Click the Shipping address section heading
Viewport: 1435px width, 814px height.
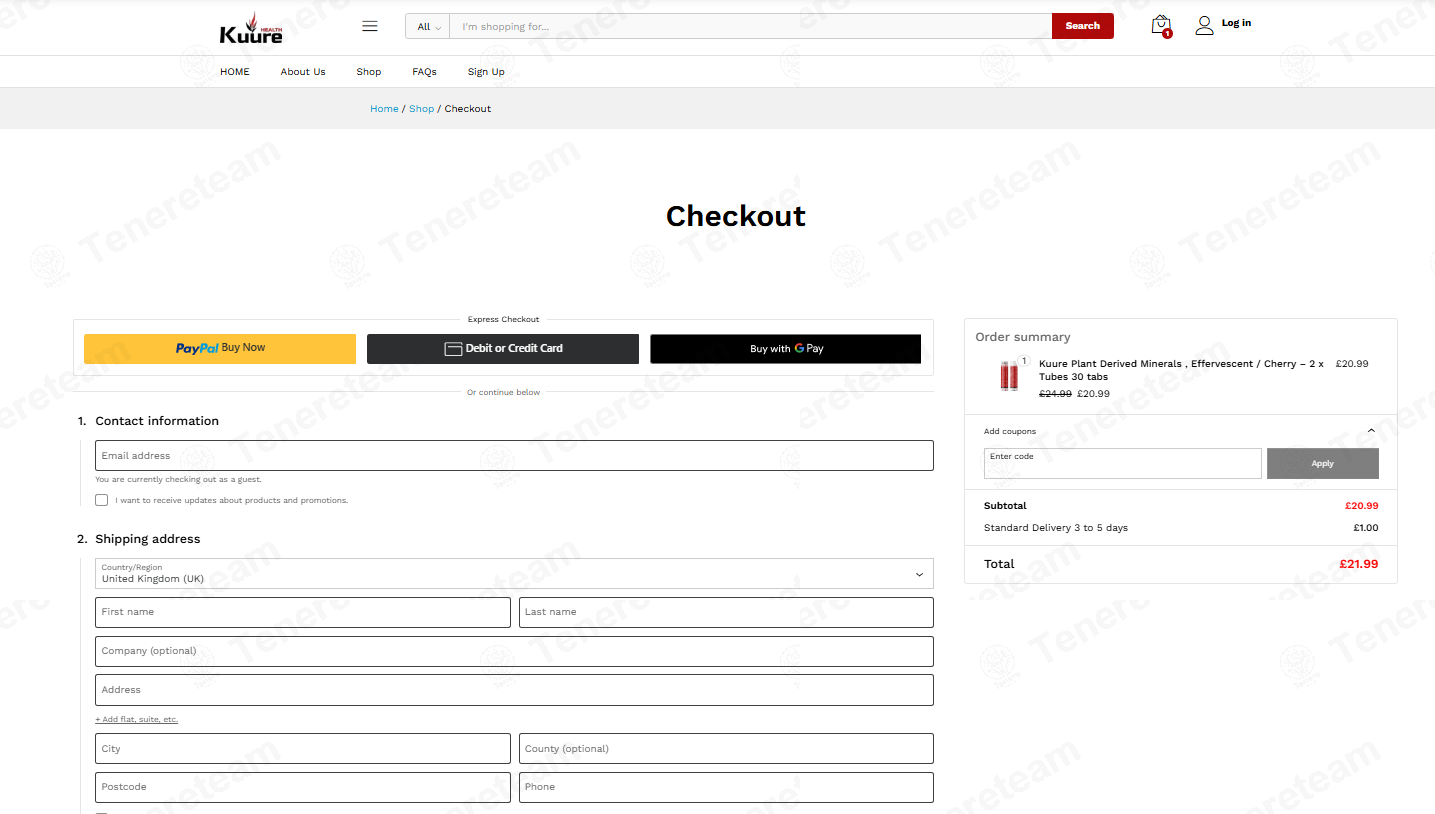pos(148,539)
